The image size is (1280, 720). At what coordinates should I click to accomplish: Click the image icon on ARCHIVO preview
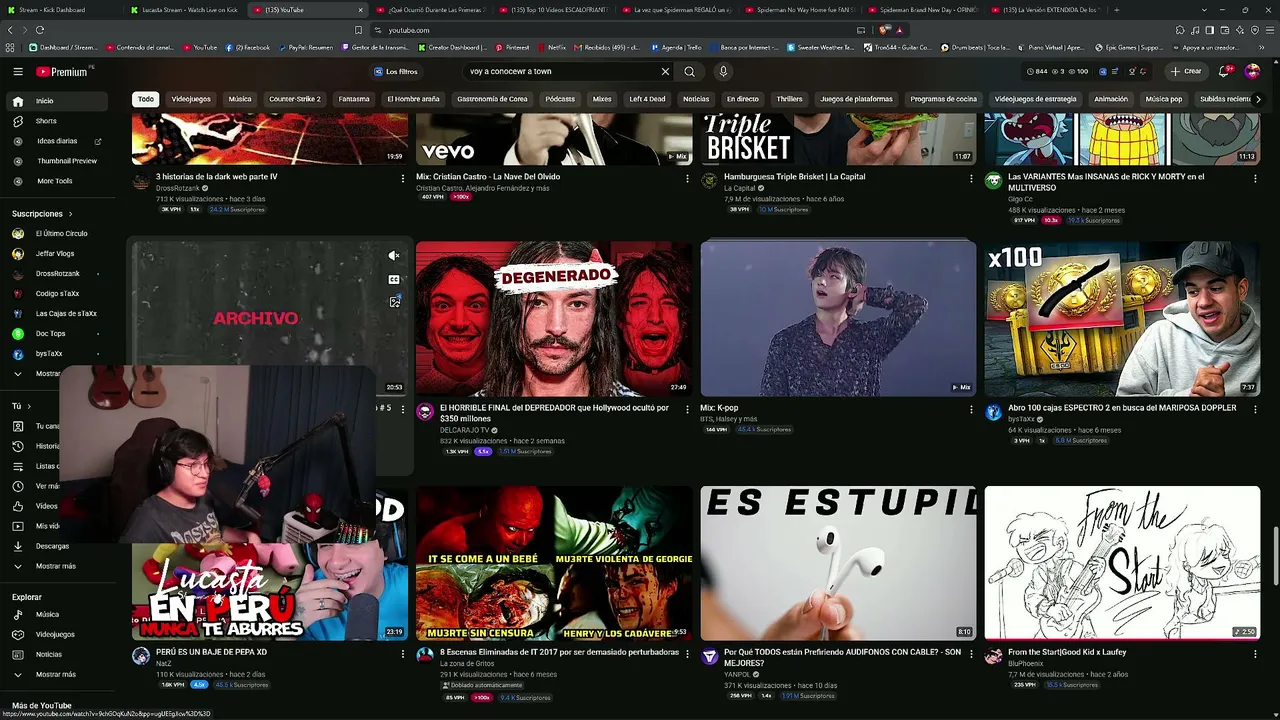coord(394,301)
